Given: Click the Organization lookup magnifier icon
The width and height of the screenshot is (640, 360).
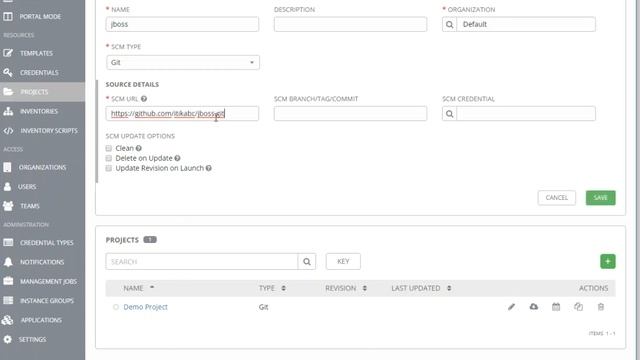Looking at the screenshot, I should (449, 24).
